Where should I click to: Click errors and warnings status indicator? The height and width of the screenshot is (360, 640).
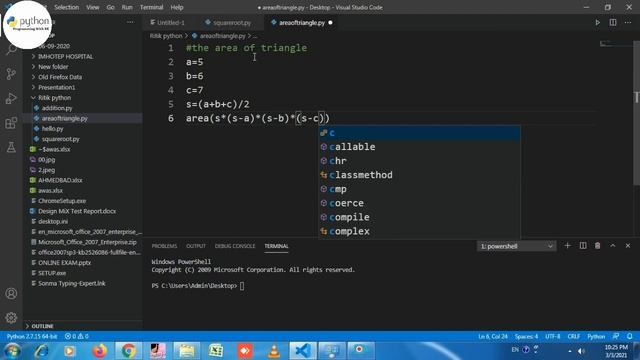[77, 336]
